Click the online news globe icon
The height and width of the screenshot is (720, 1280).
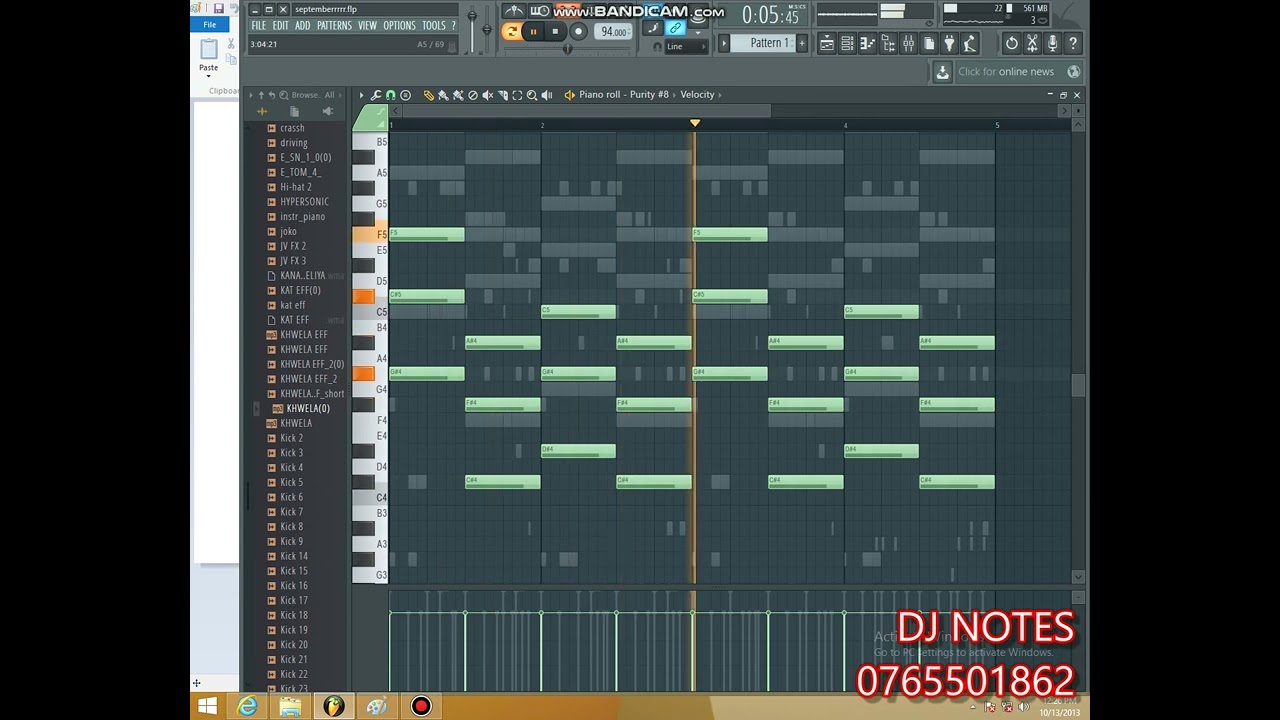1073,72
